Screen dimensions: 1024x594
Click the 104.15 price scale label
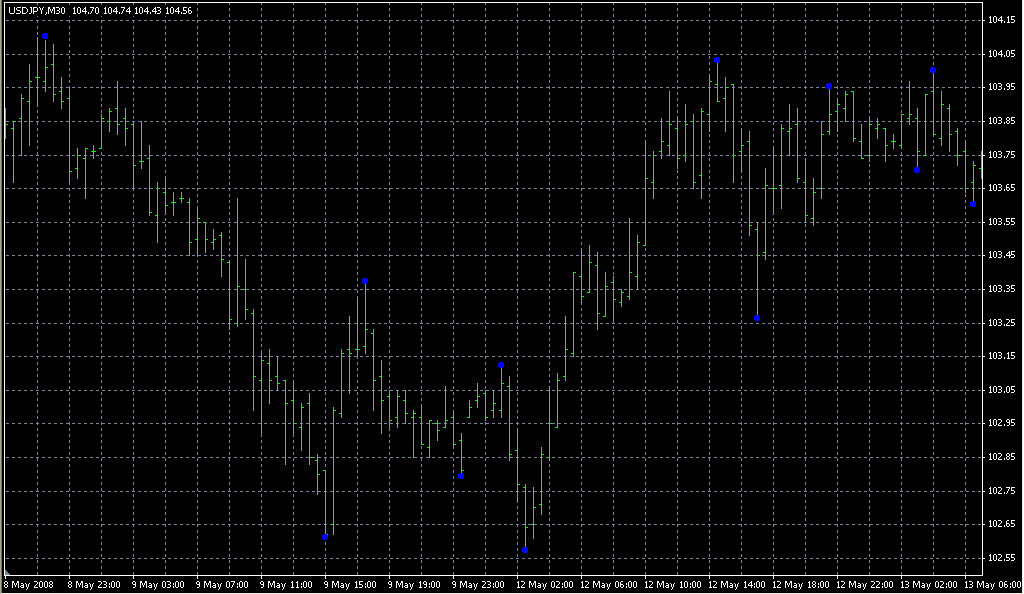coord(1001,20)
